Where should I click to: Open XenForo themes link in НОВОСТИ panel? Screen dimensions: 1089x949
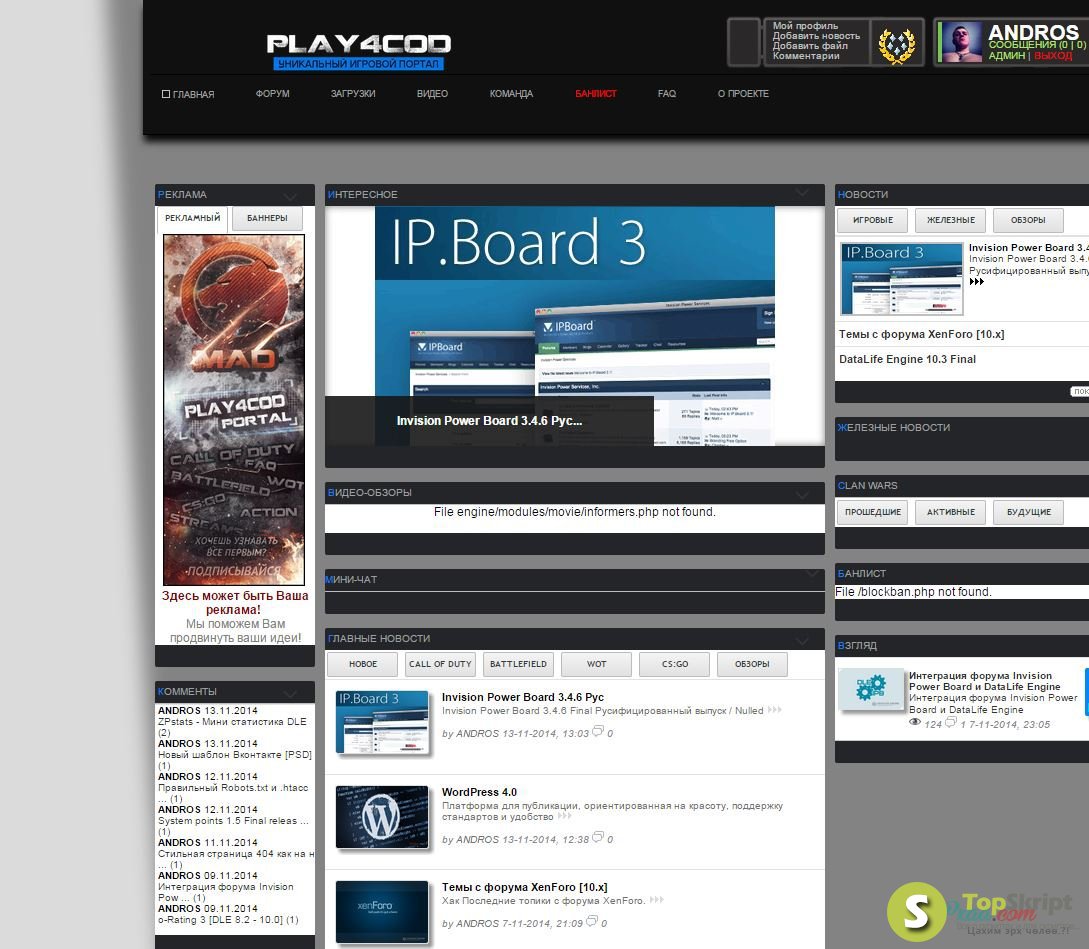922,334
